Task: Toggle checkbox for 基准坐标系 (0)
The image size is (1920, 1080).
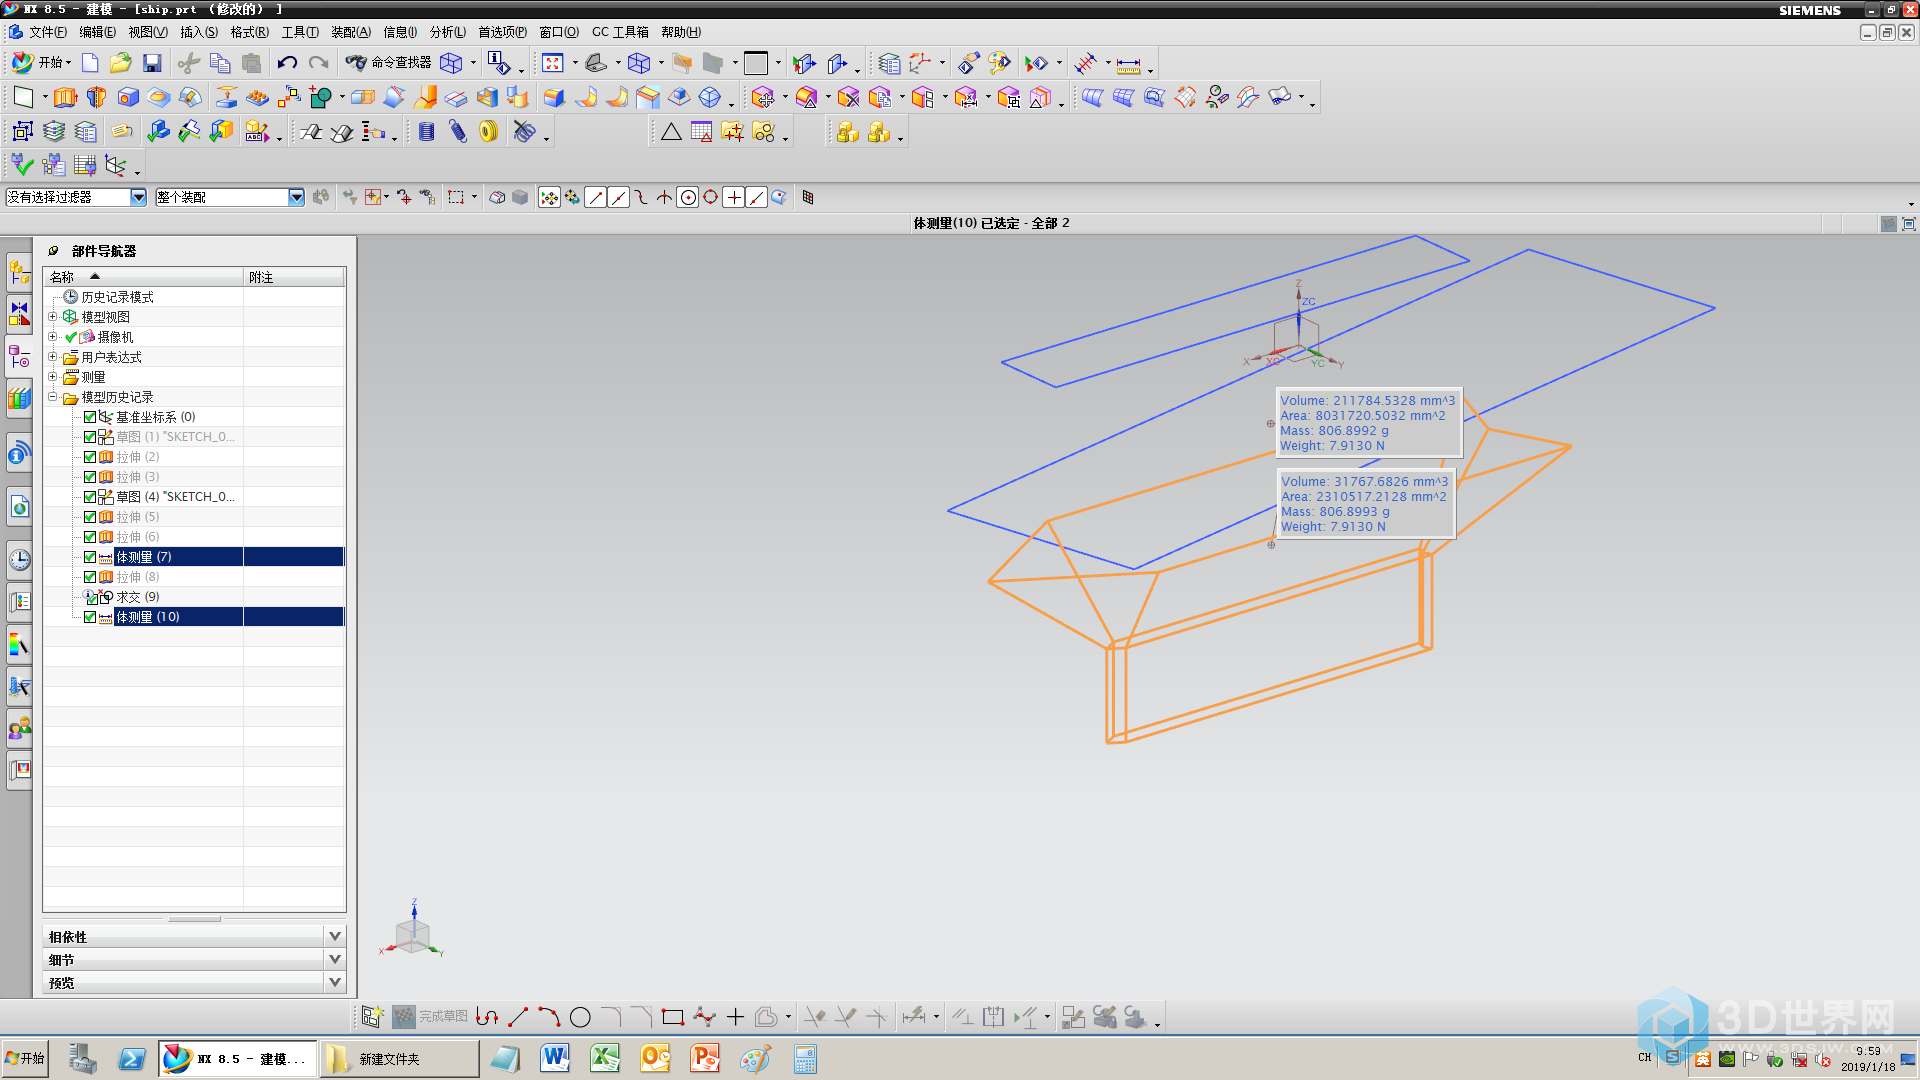Action: [x=90, y=417]
